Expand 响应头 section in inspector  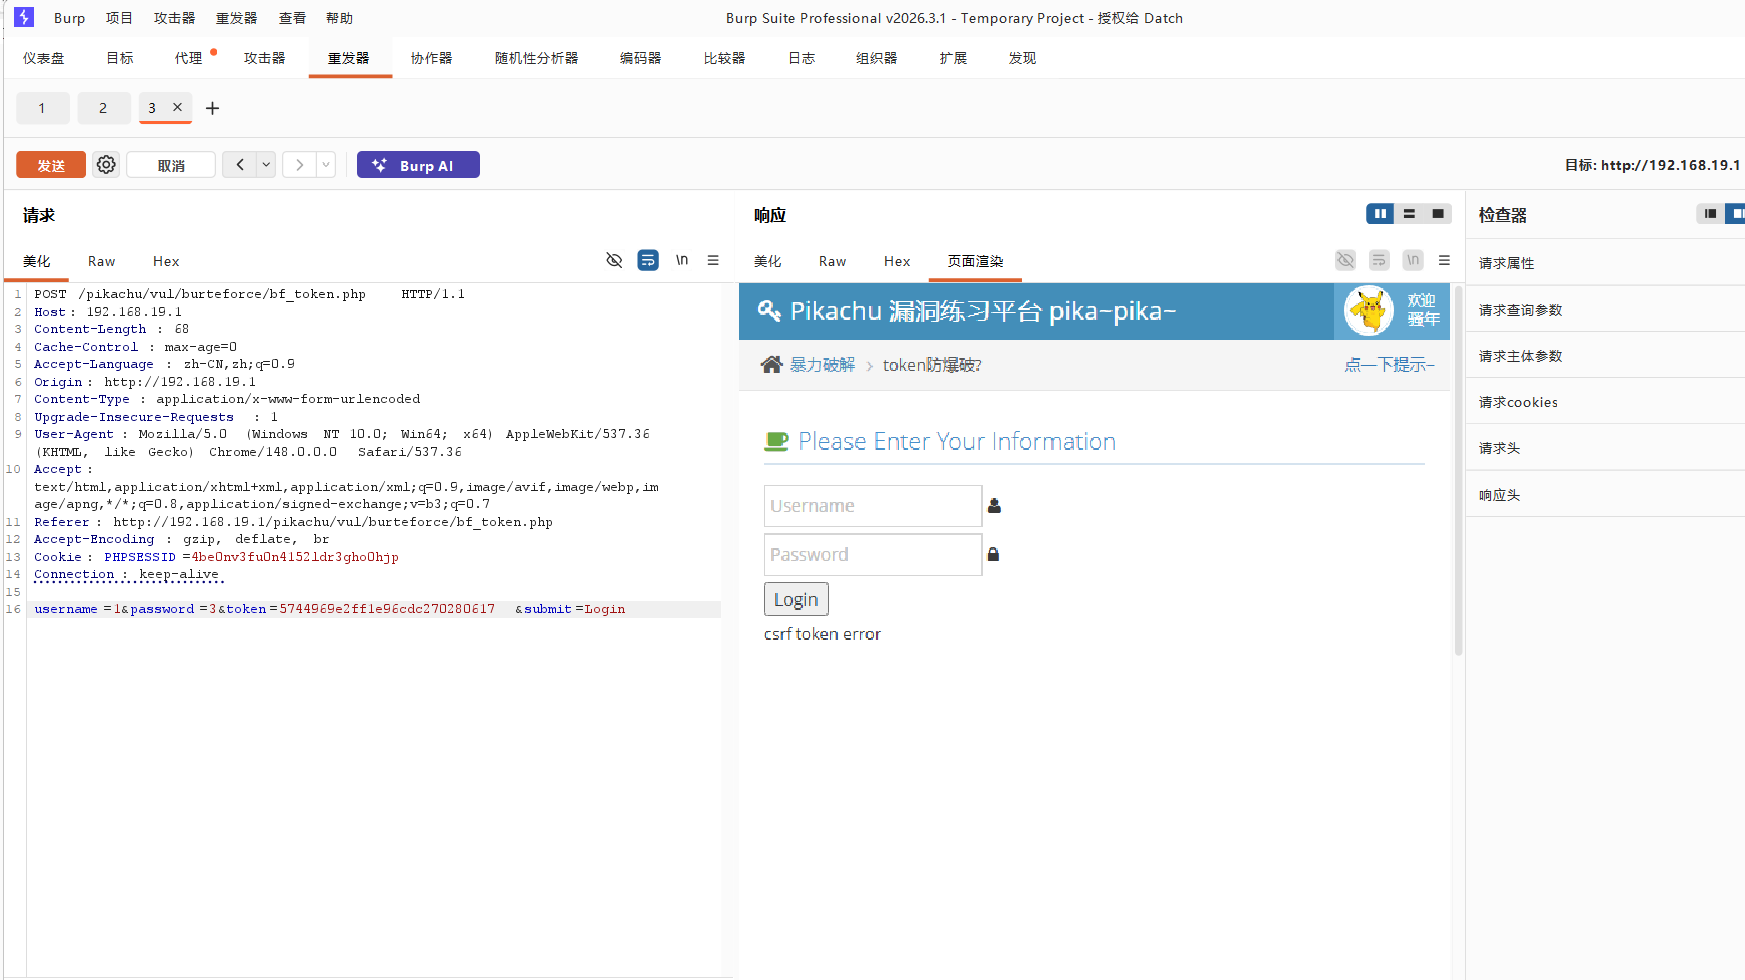coord(1605,495)
